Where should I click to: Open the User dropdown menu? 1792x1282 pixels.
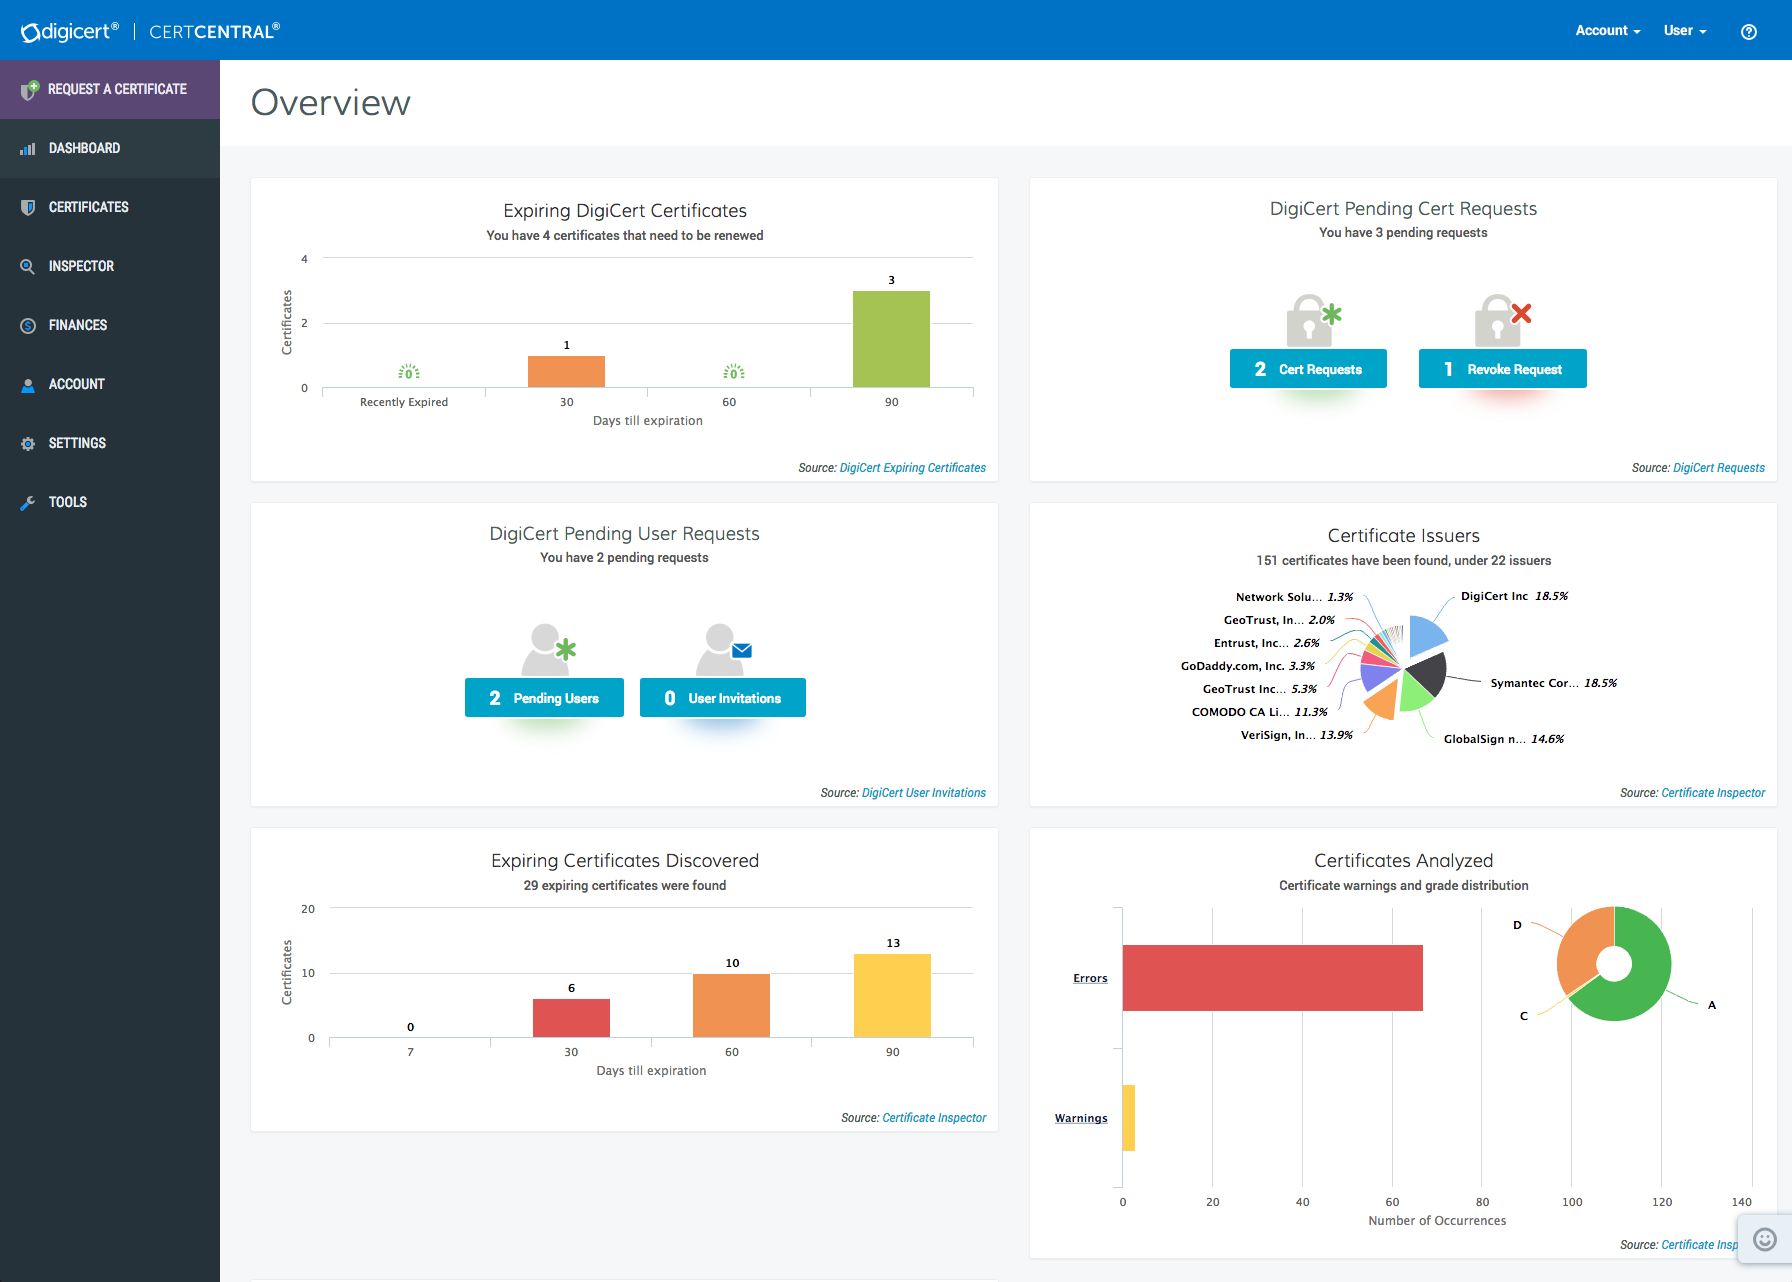(x=1684, y=31)
